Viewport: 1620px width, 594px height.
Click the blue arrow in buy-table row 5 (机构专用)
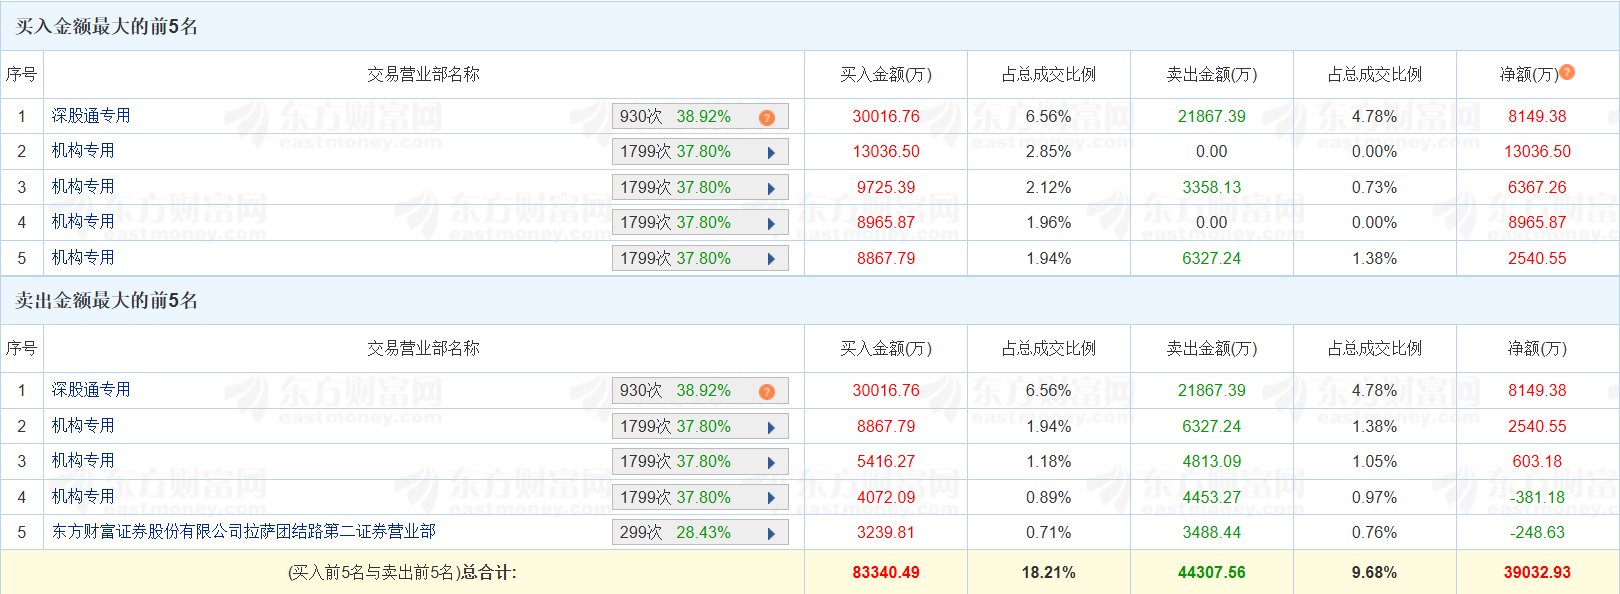click(x=771, y=260)
